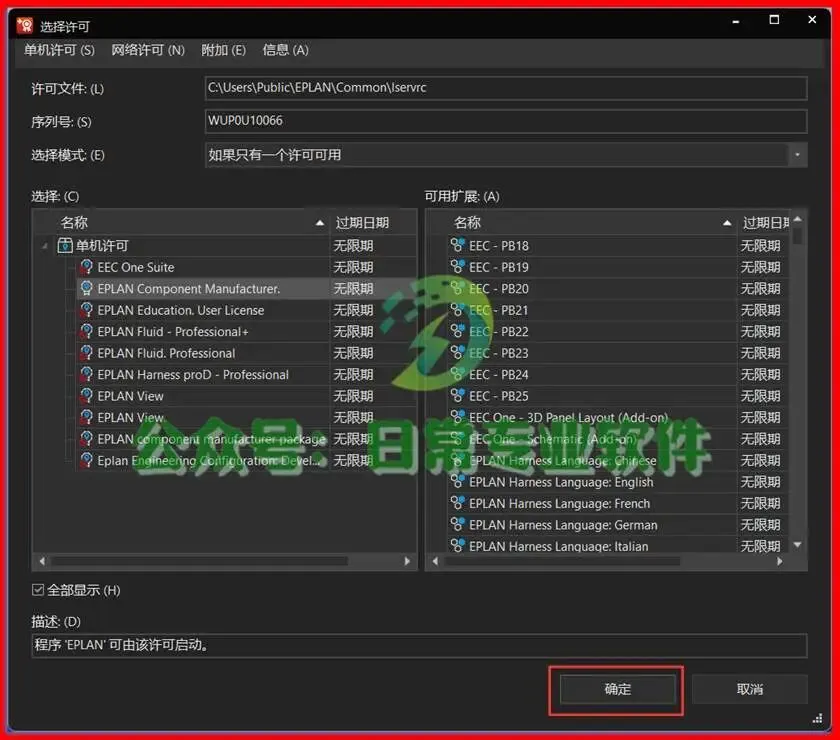The width and height of the screenshot is (840, 740).
Task: Sort left list by 名称 column arrow
Action: click(x=320, y=223)
